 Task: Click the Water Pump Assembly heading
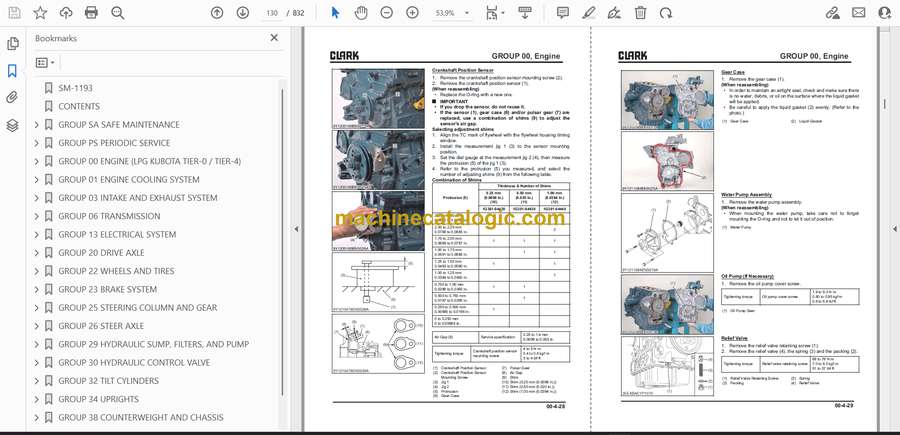747,195
